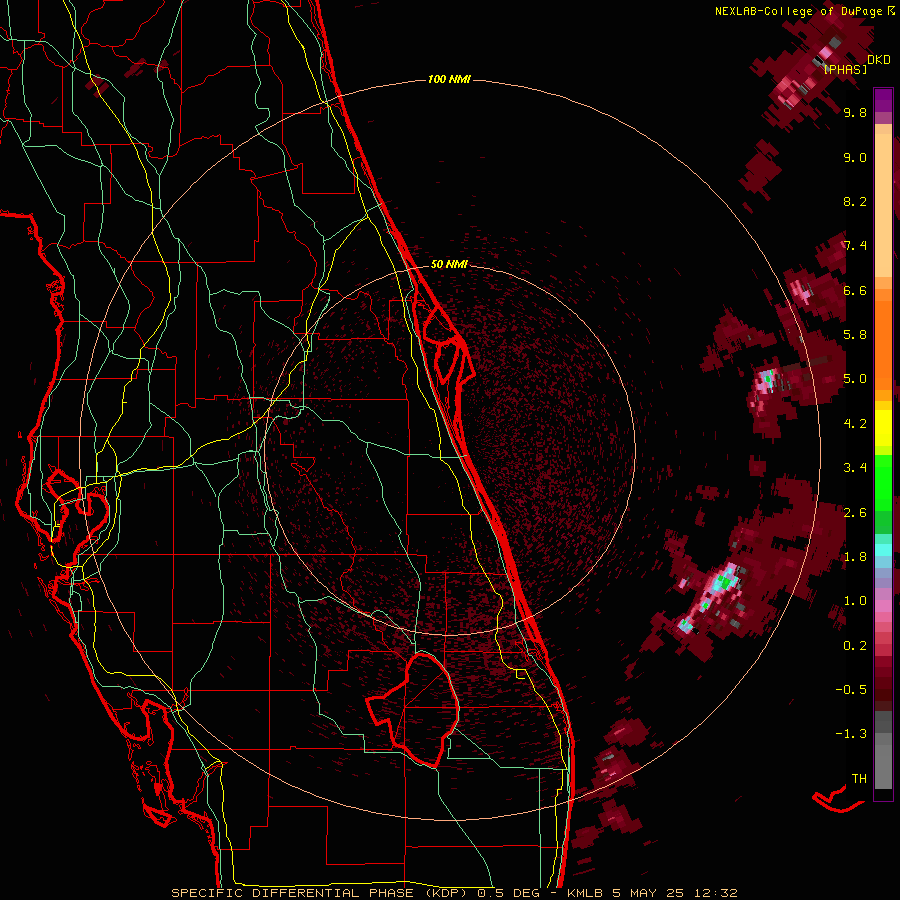Click the -1.3 value on color scale
Screen dimensions: 900x900
tap(851, 734)
